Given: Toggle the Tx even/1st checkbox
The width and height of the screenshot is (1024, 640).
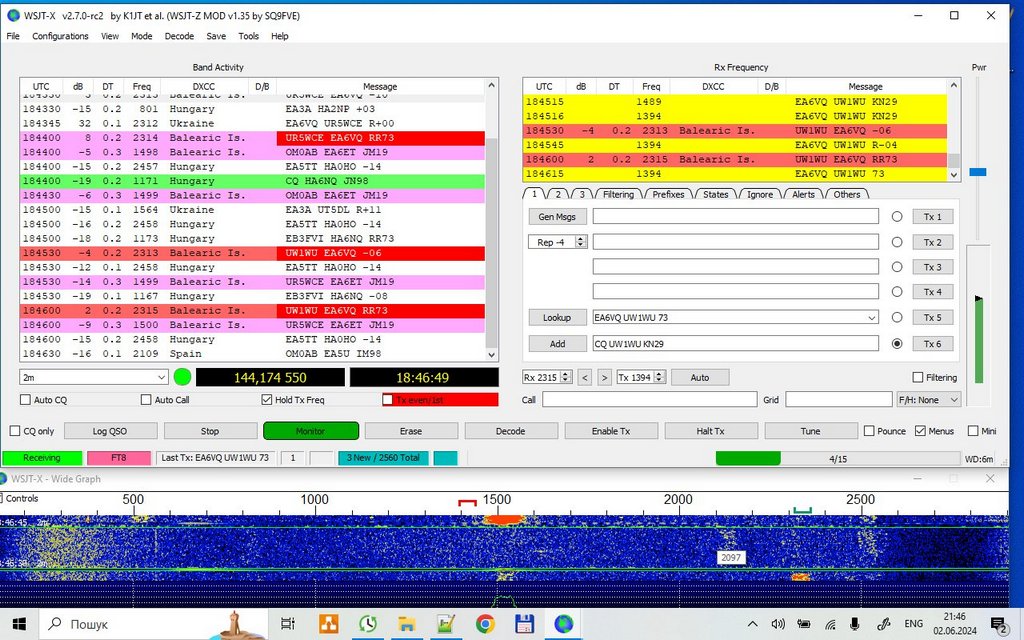Looking at the screenshot, I should coord(387,400).
